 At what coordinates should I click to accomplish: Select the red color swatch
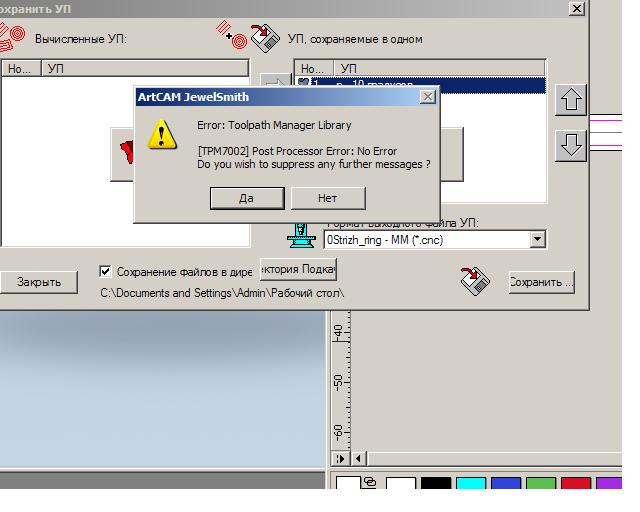(x=576, y=483)
